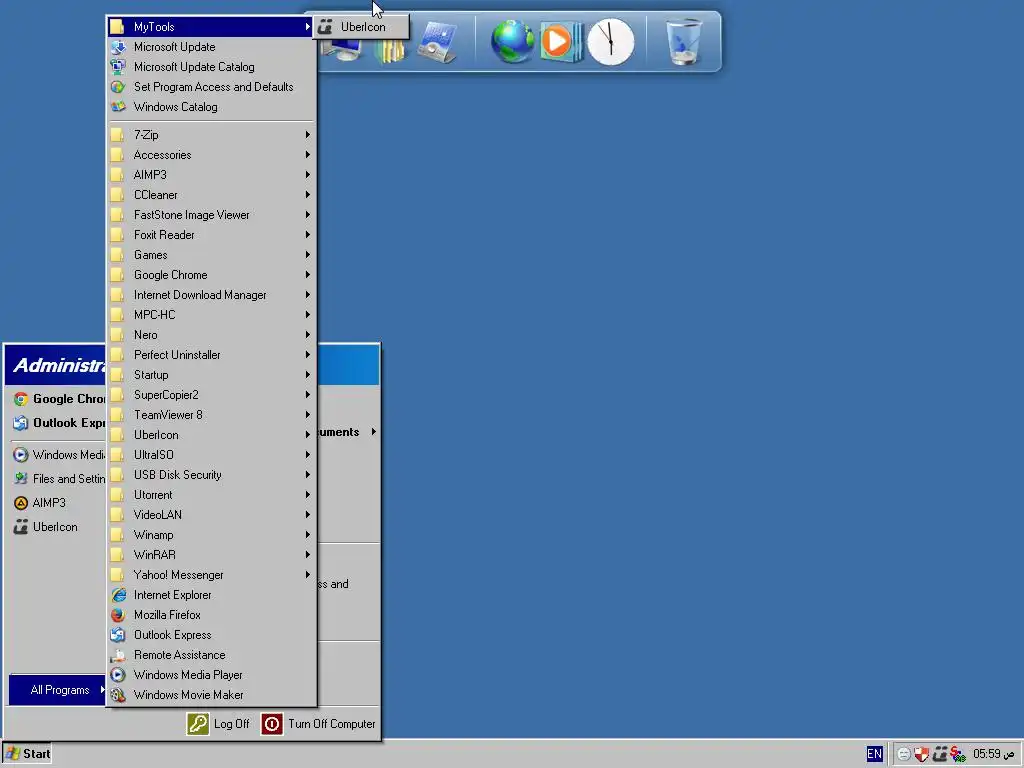The width and height of the screenshot is (1024, 768).
Task: Open AIMP3 from the Start menu recent list
Action: click(x=57, y=503)
